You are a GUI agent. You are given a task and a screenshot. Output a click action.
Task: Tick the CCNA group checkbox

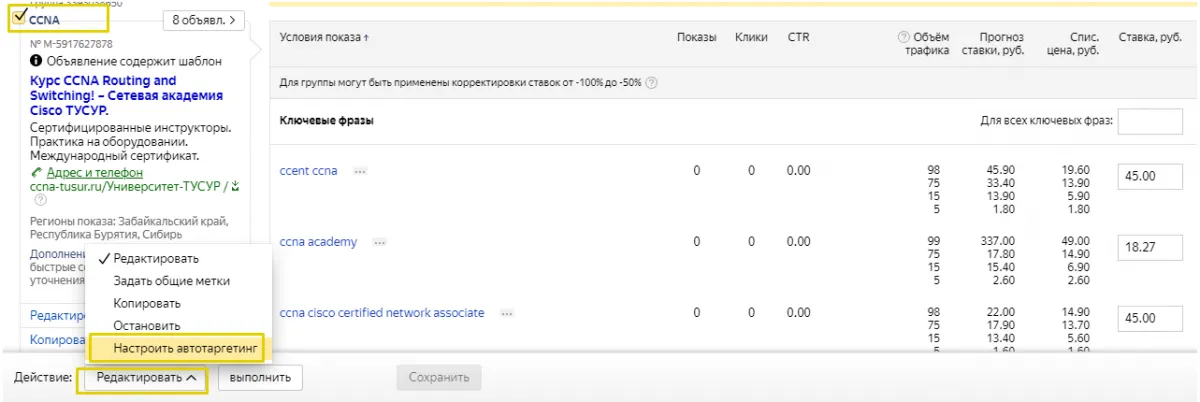(19, 17)
